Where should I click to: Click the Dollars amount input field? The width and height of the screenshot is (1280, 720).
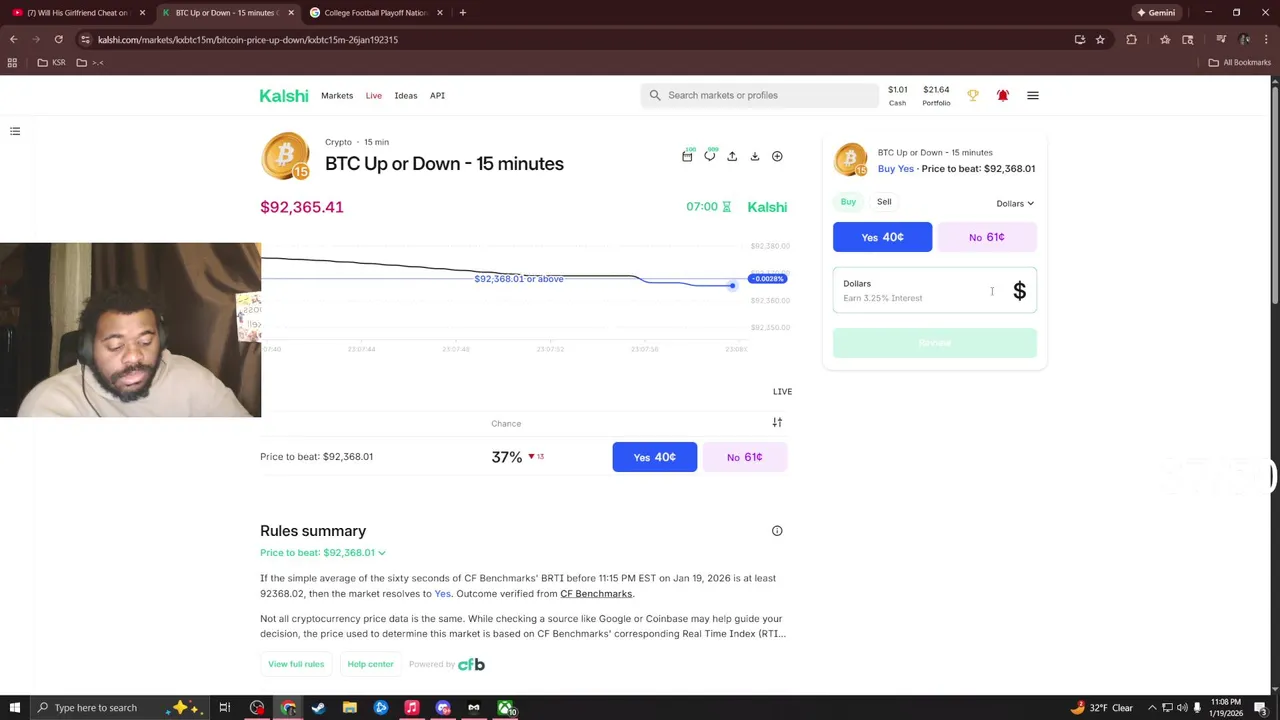point(935,291)
